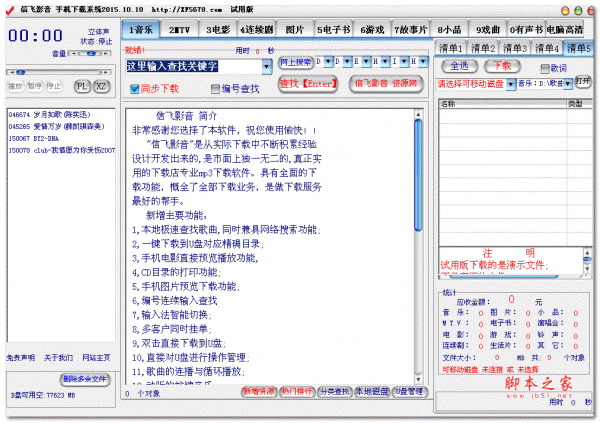The width and height of the screenshot is (600, 423).
Task: Open the search keyword dropdown arrow
Action: click(266, 67)
